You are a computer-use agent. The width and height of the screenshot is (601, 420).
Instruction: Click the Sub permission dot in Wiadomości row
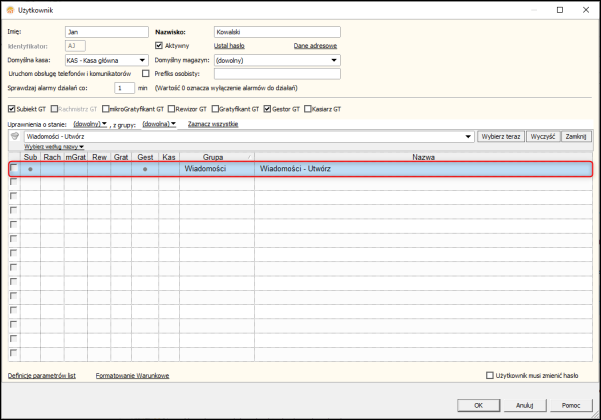pos(30,169)
